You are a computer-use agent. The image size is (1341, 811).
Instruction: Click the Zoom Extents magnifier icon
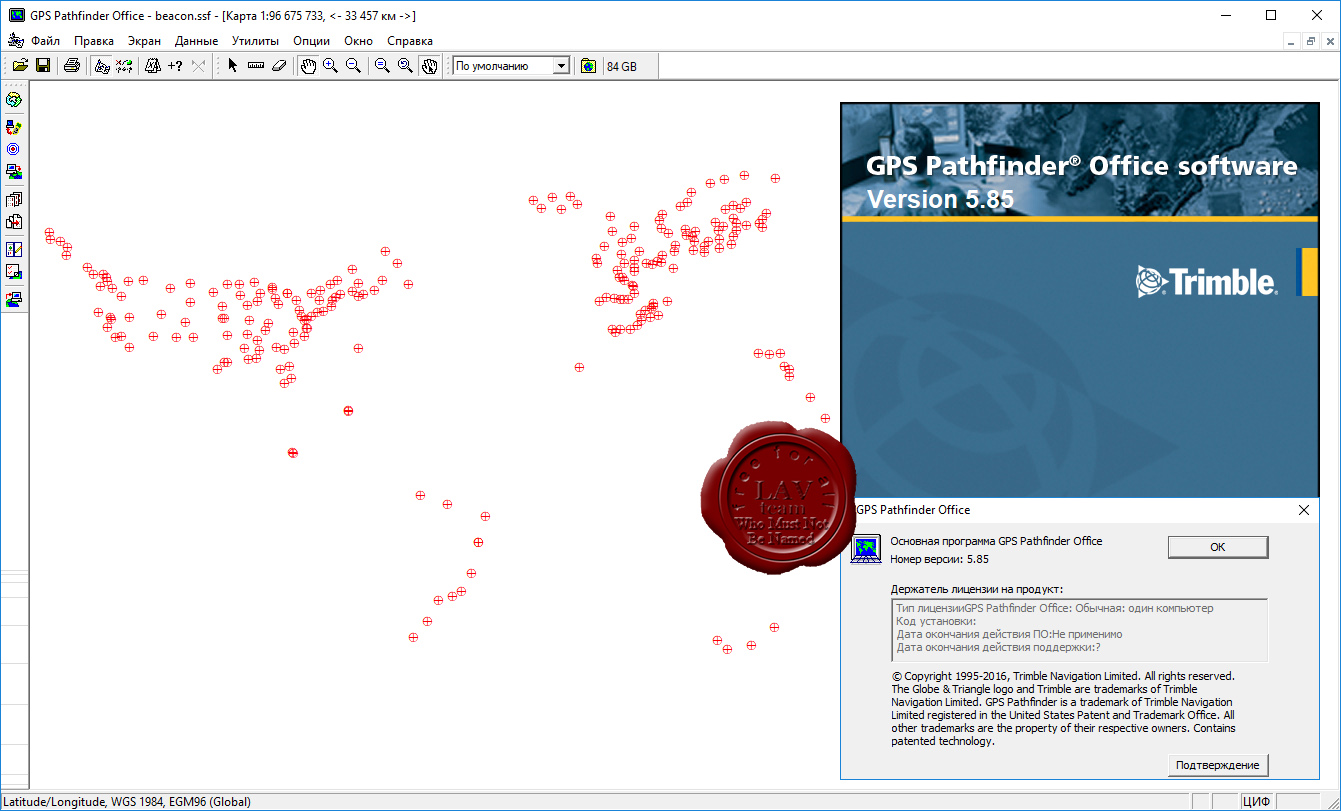tap(382, 66)
